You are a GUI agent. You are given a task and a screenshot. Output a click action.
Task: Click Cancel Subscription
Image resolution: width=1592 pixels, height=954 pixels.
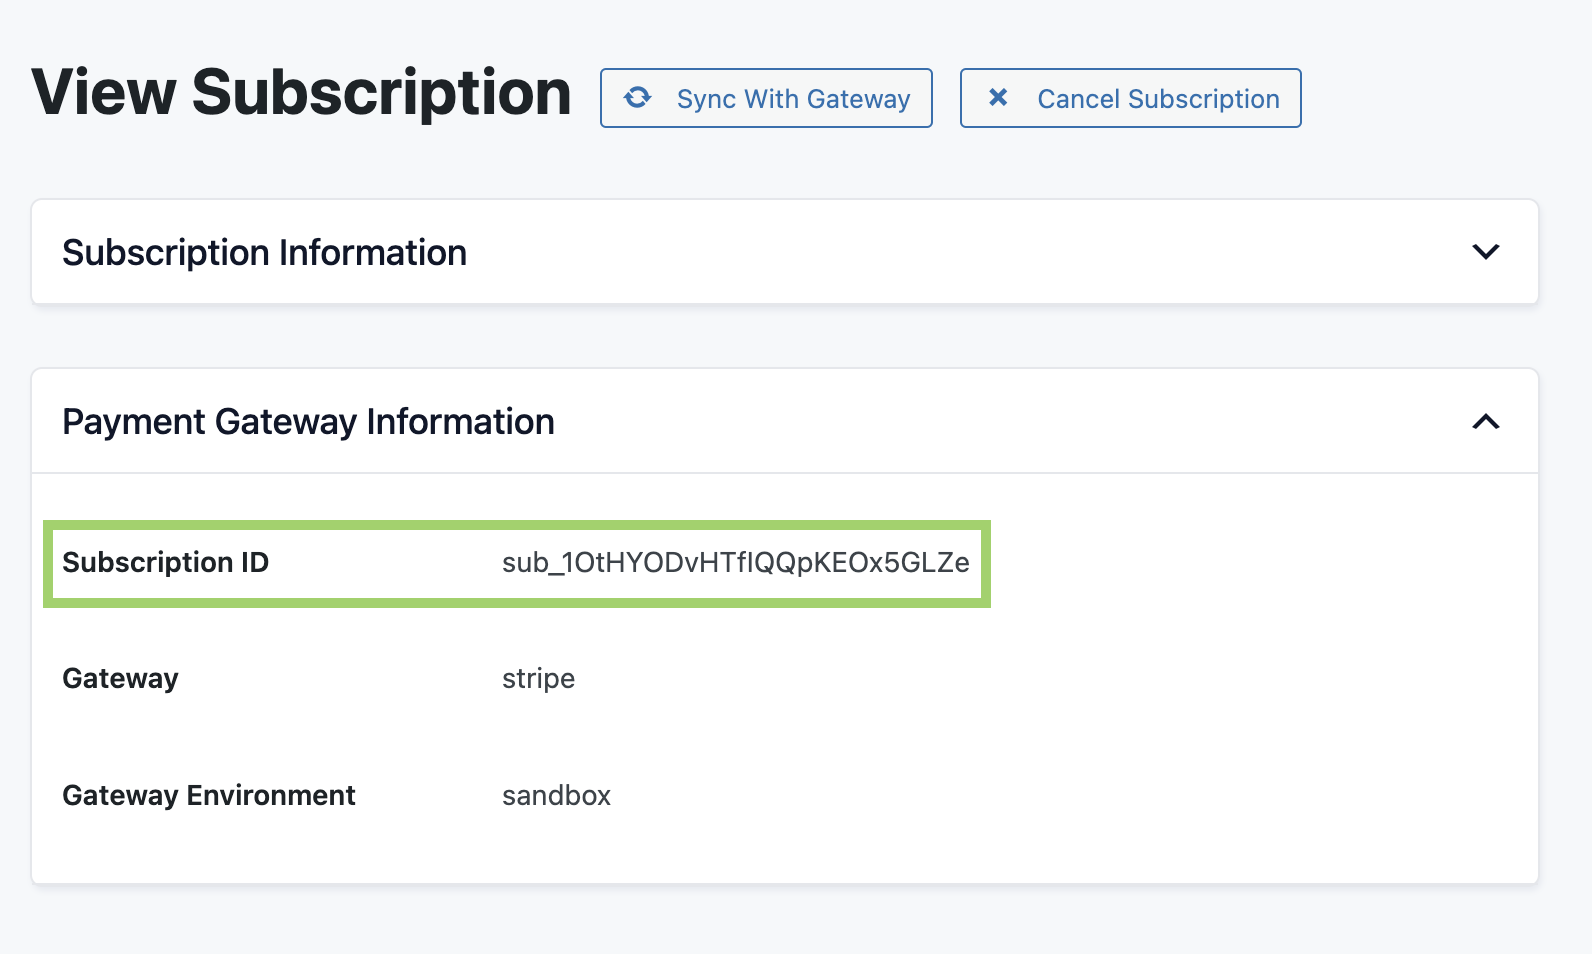(1130, 98)
